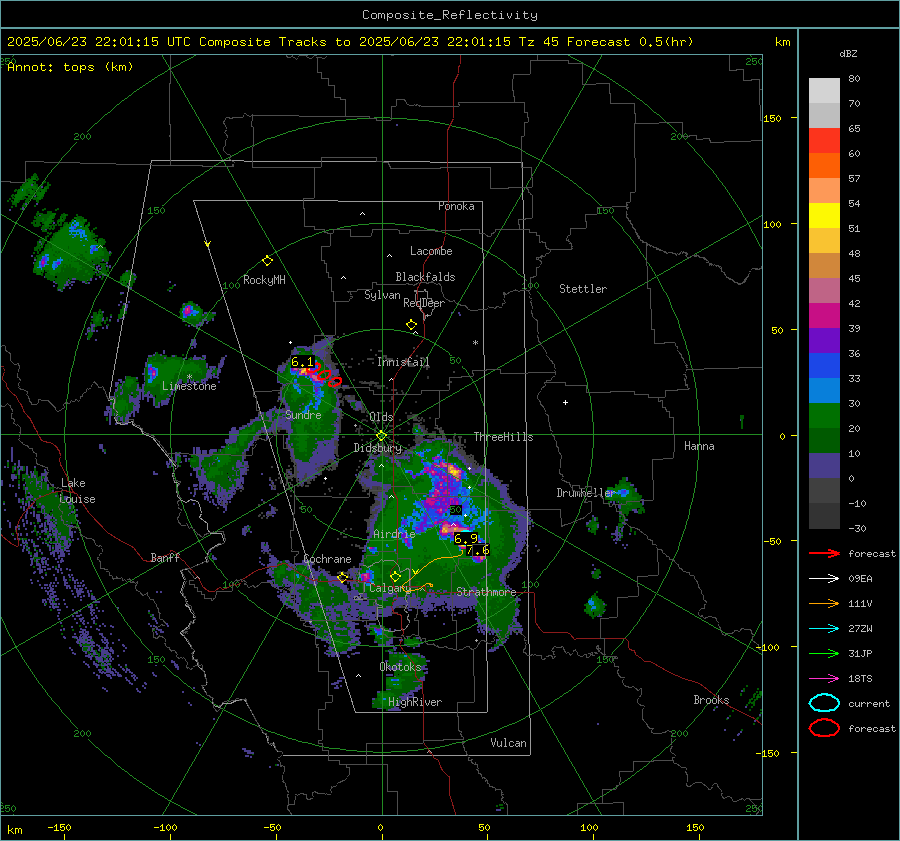The height and width of the screenshot is (841, 900).
Task: Click the RedDeer city label
Action: (x=424, y=303)
